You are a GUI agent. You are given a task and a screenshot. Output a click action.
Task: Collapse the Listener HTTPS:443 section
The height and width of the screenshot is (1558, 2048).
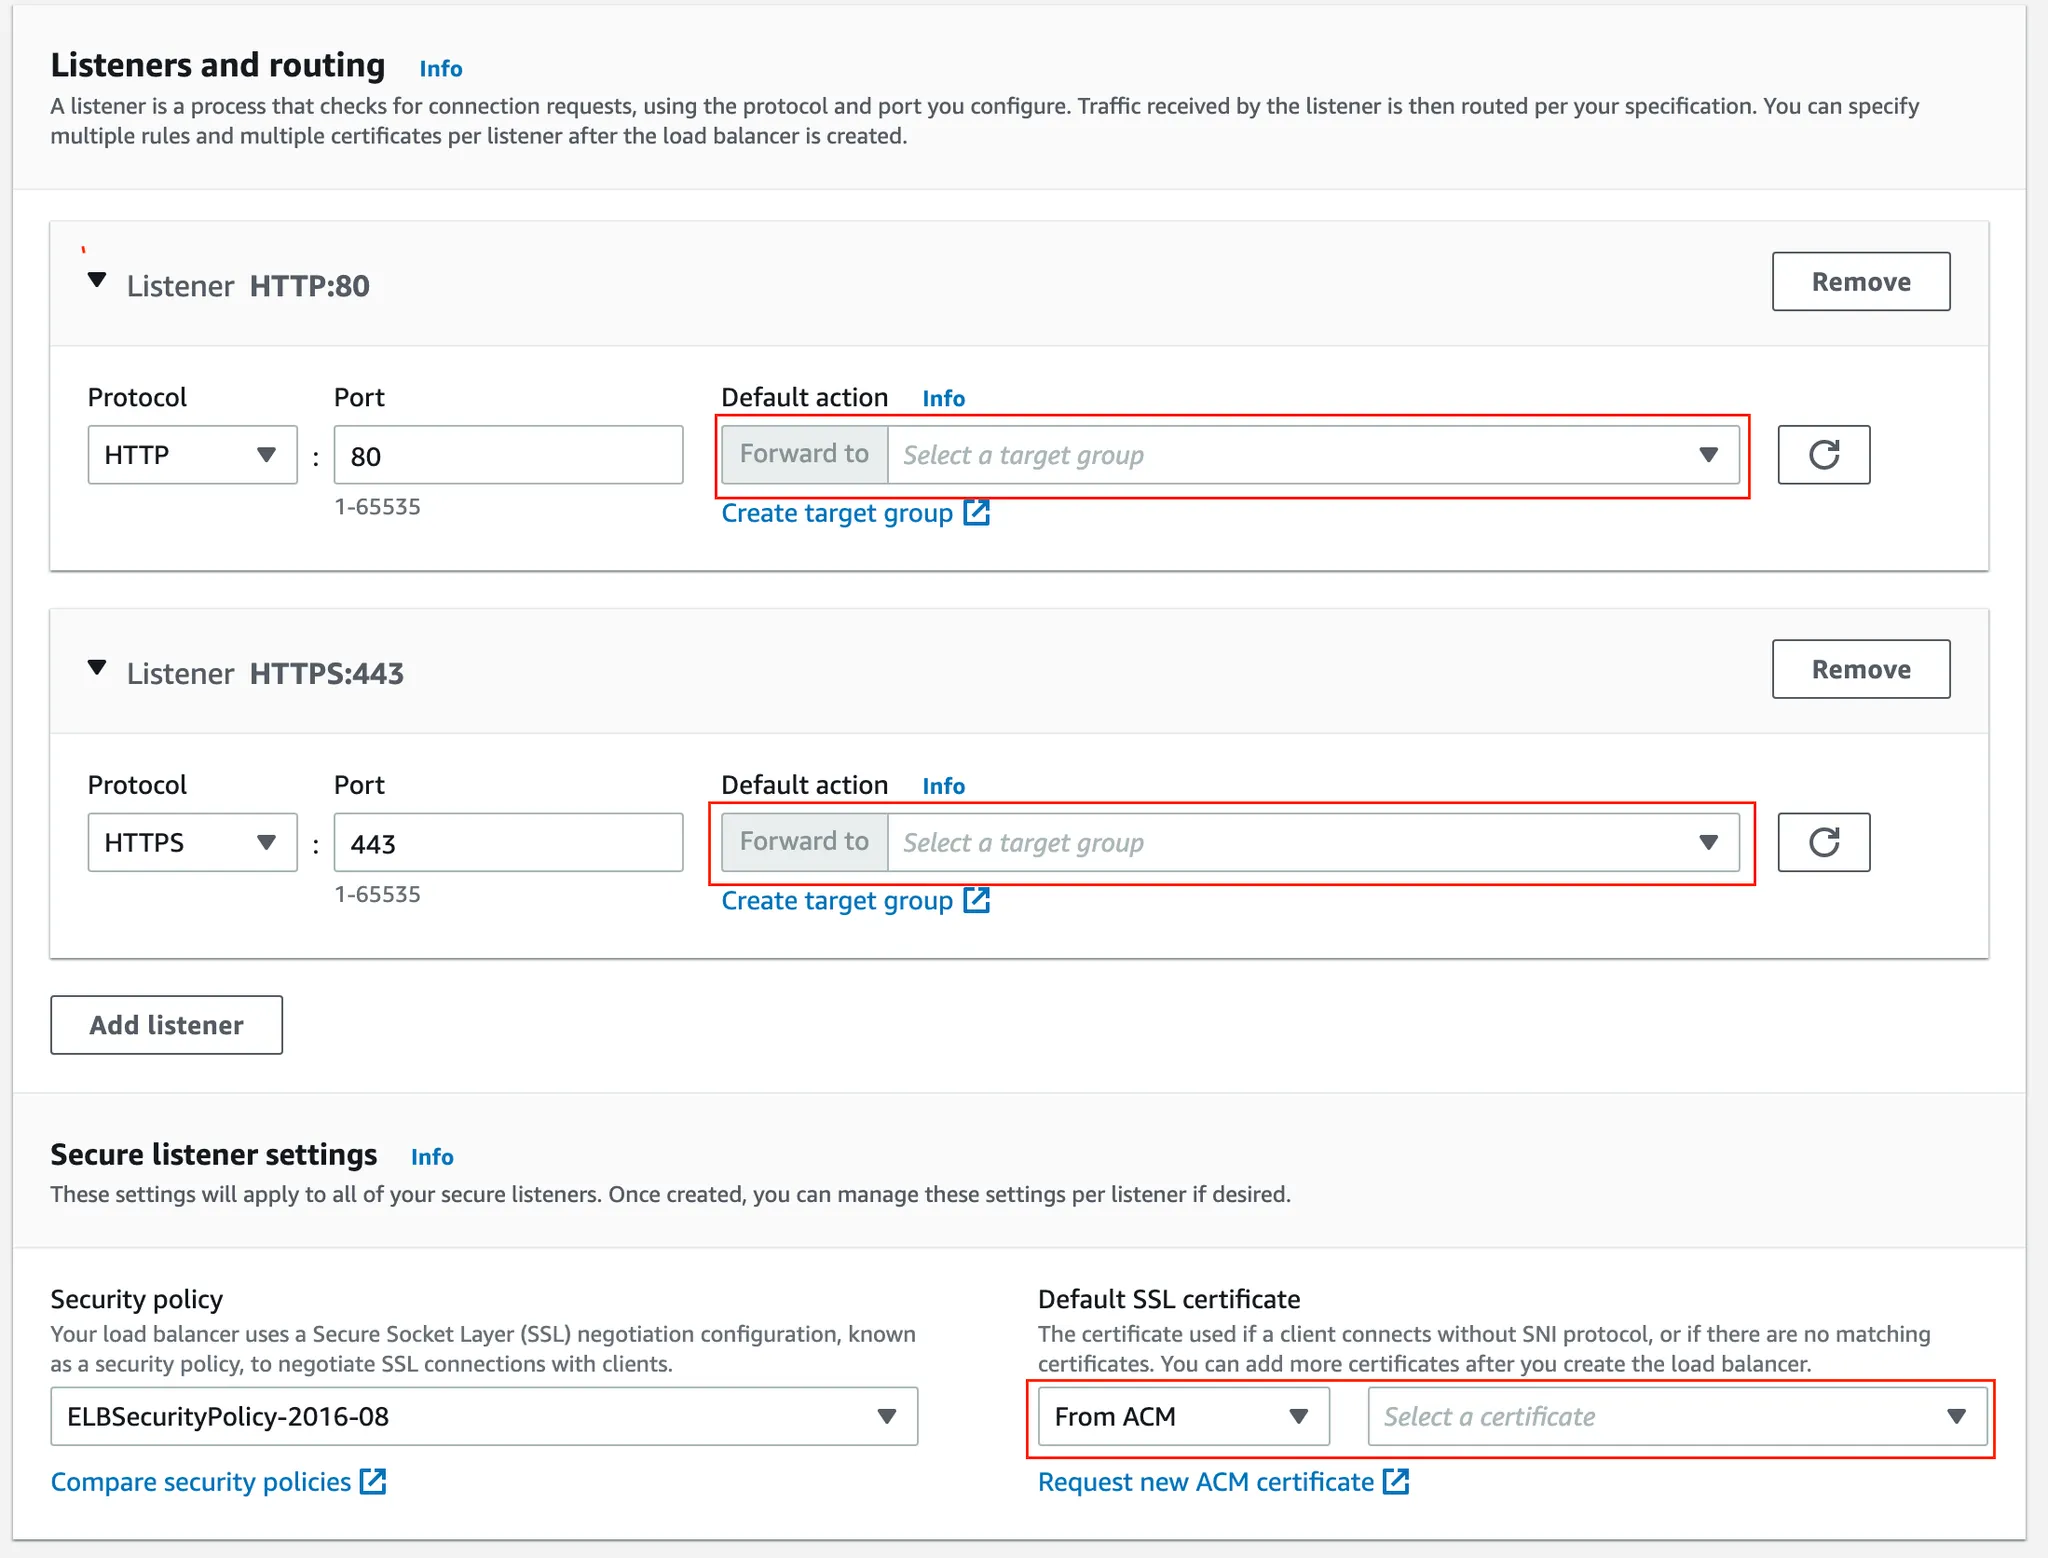(97, 668)
